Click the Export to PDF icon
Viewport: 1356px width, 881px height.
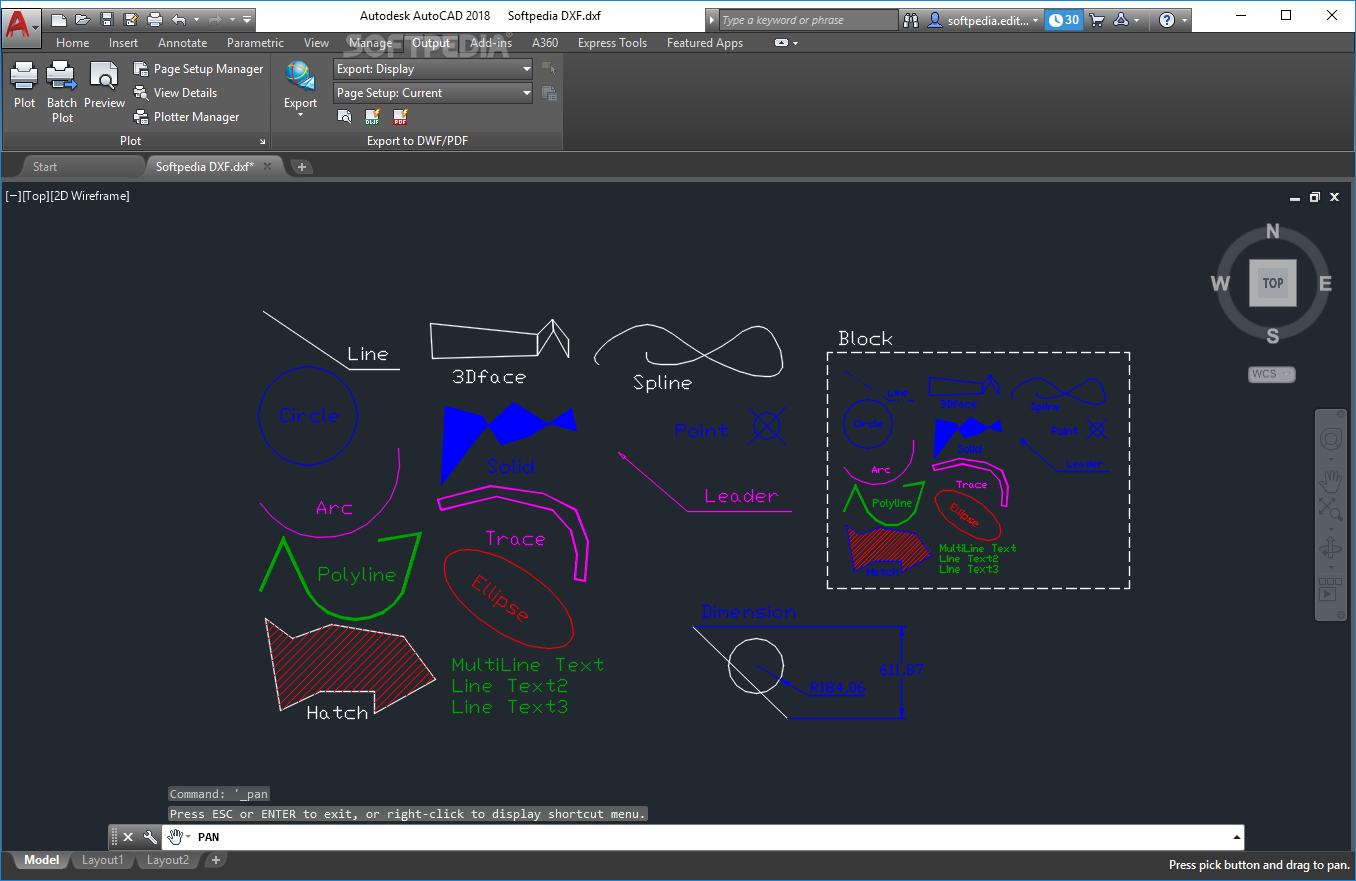400,117
